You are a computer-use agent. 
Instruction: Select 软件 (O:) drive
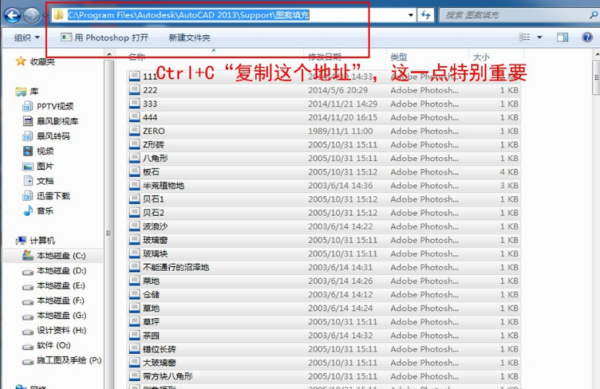coord(46,345)
